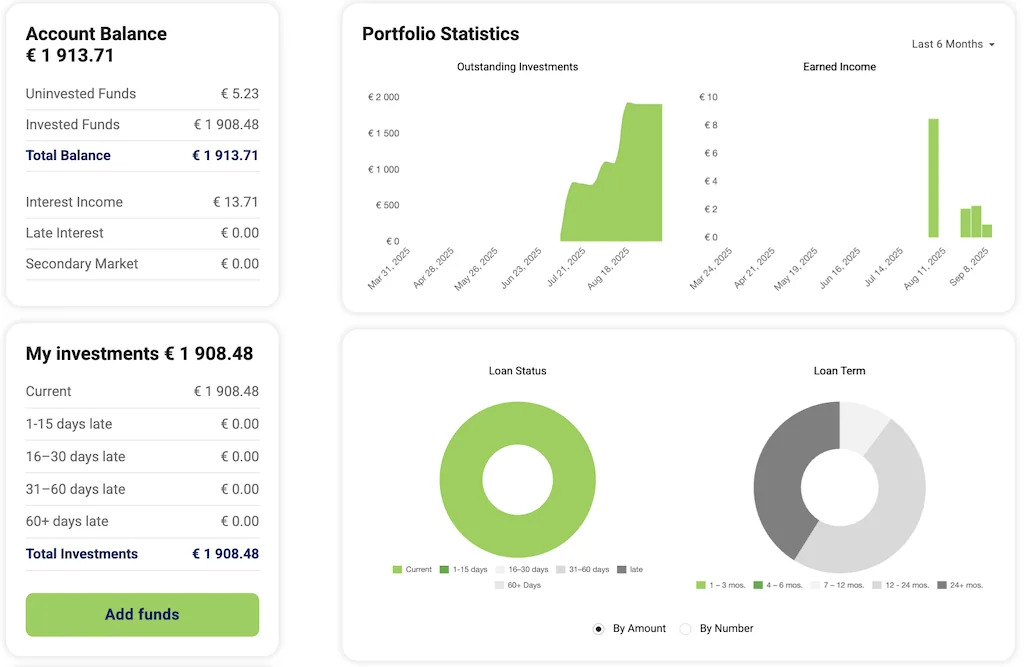Select the By Number radio button
This screenshot has height=667, width=1024.
686,629
